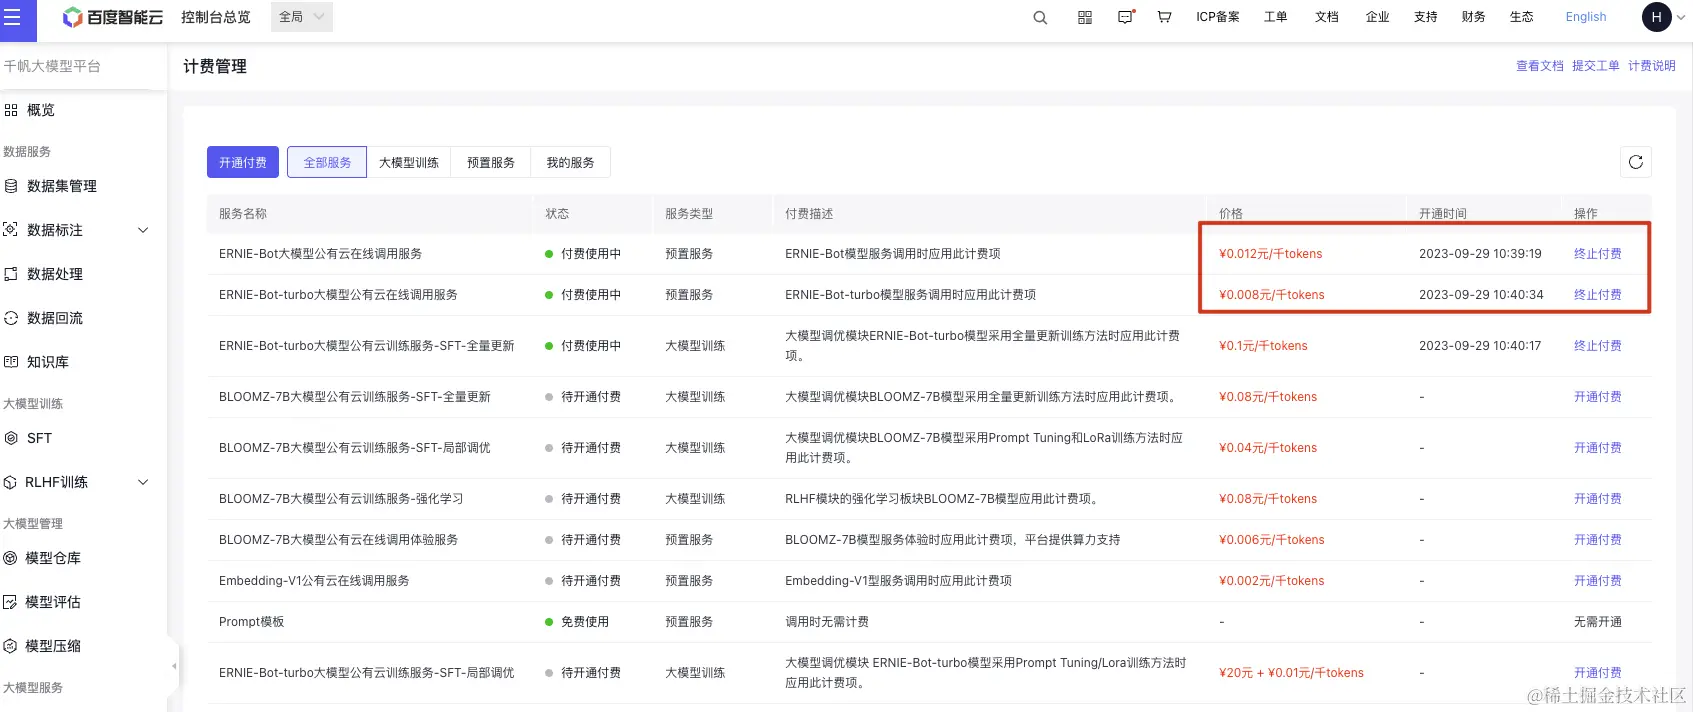The image size is (1693, 712).
Task: Click the RLHF训练 sidebar icon
Action: tap(11, 482)
